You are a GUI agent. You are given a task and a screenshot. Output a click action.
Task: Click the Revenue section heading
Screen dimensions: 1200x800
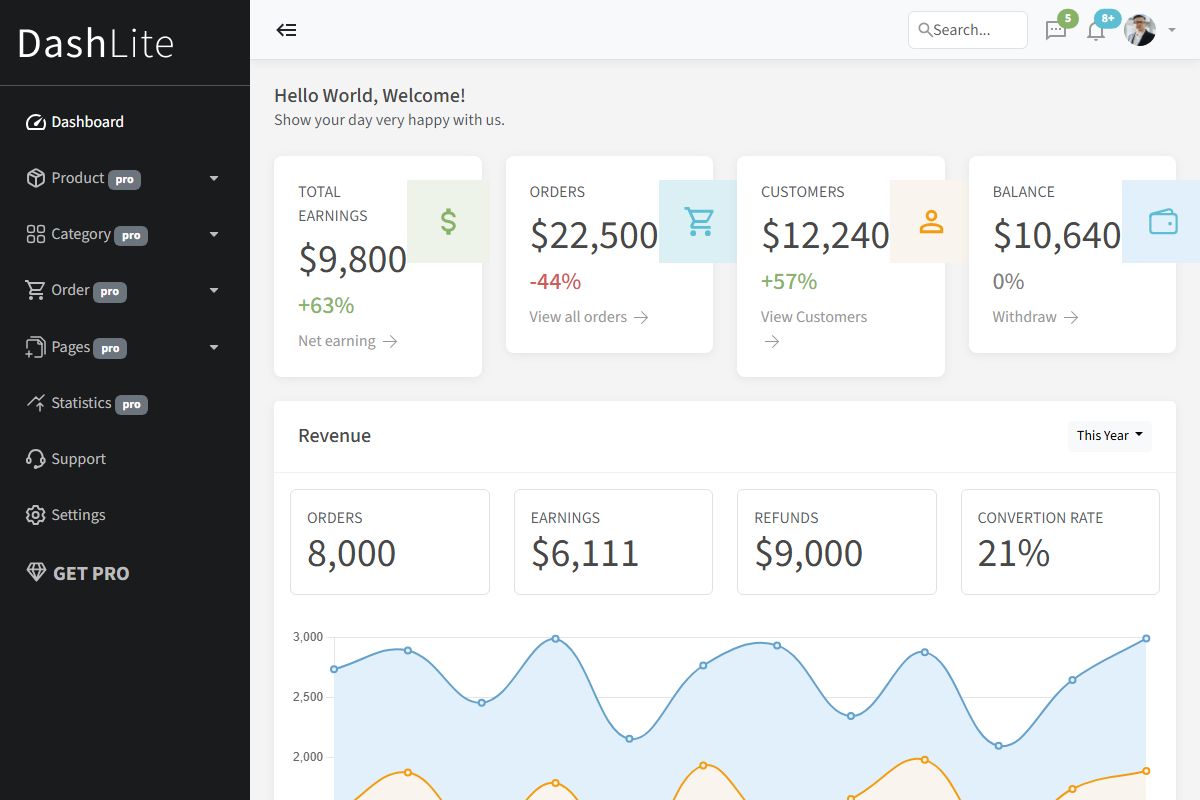[x=334, y=436]
